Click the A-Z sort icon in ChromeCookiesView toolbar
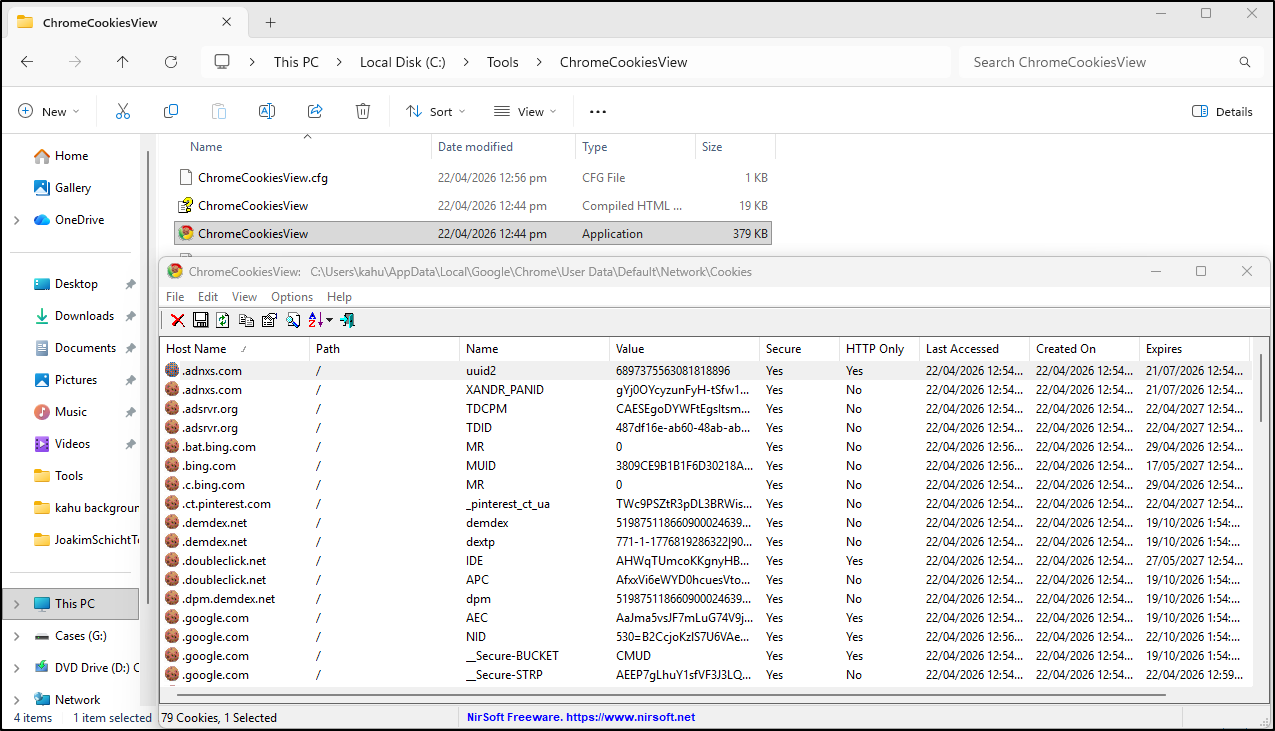Image resolution: width=1275 pixels, height=731 pixels. point(315,320)
